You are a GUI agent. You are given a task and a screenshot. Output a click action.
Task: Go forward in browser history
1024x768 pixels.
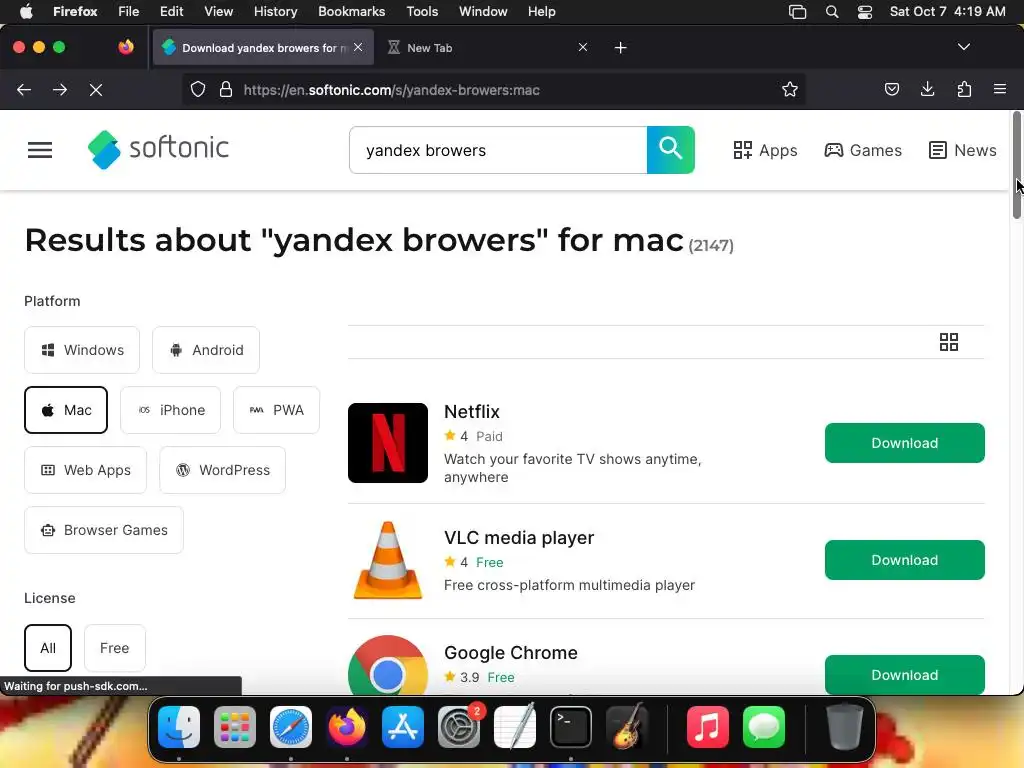pyautogui.click(x=60, y=89)
